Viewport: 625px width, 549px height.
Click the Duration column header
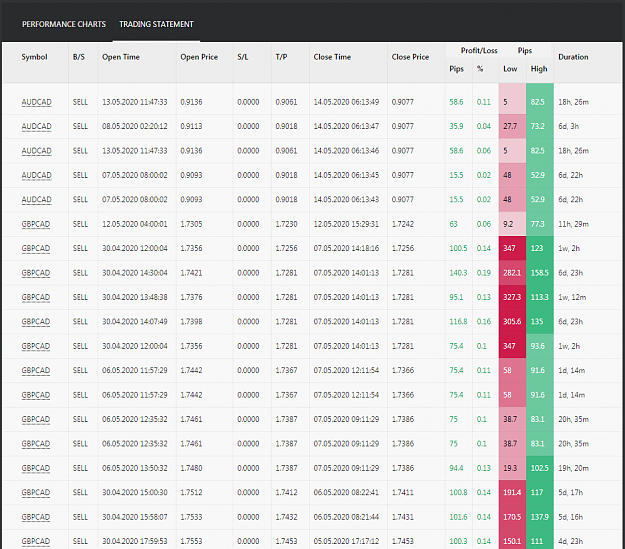(x=573, y=57)
